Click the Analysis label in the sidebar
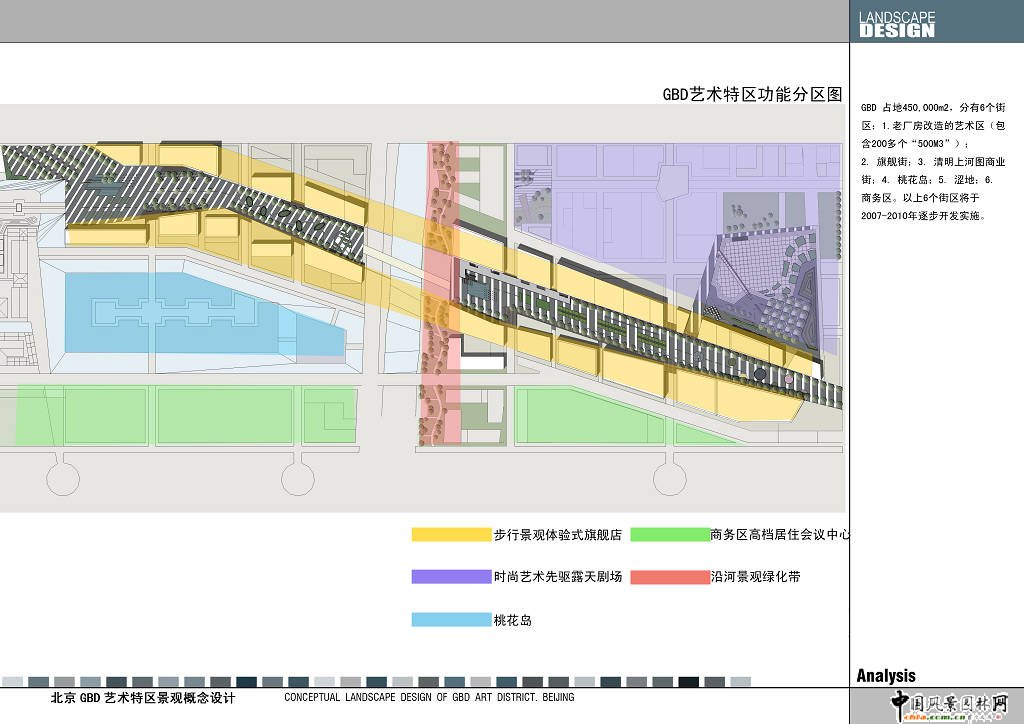 [x=886, y=676]
